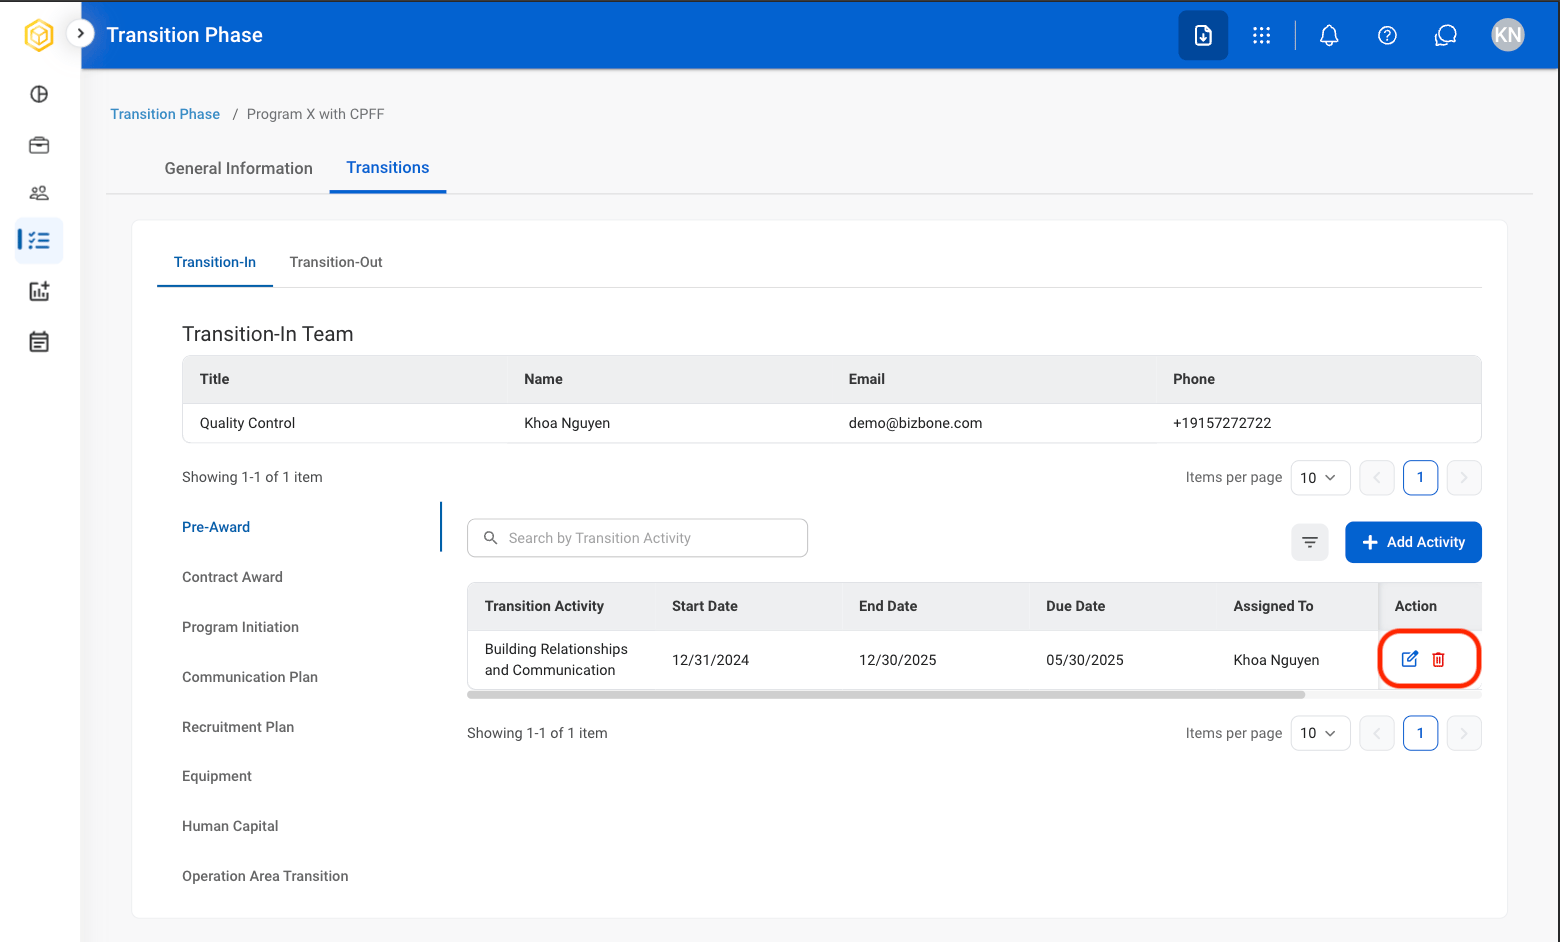Screen dimensions: 1560x942
Task: Open the calendar icon in left sidebar
Action: pyautogui.click(x=39, y=342)
